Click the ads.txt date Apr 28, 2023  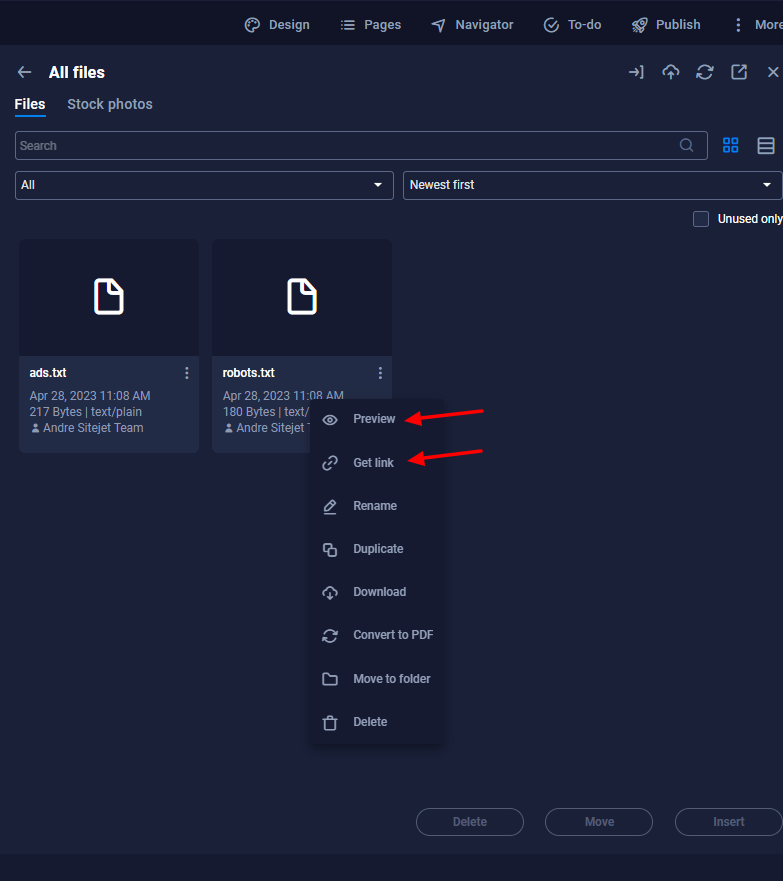[x=90, y=396]
